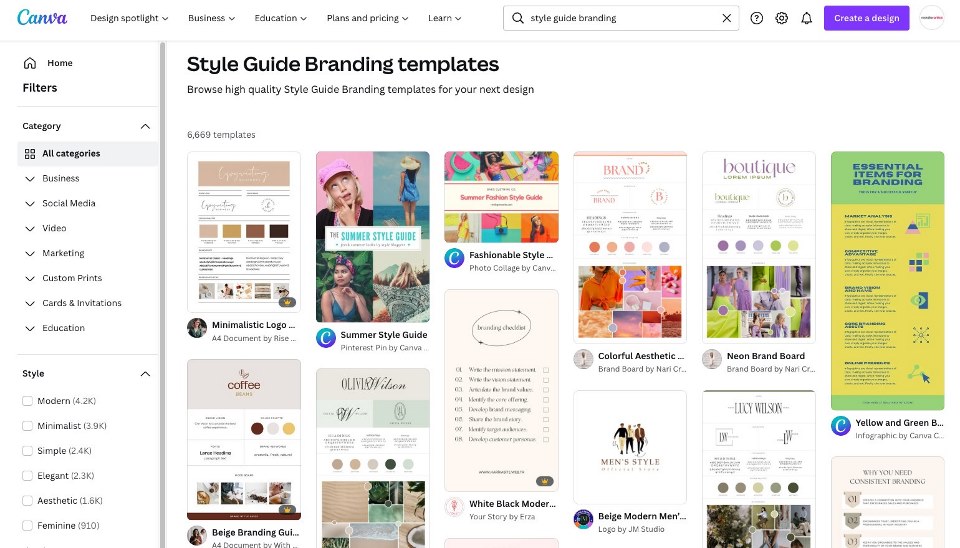Click the All categories grid icon

30,154
